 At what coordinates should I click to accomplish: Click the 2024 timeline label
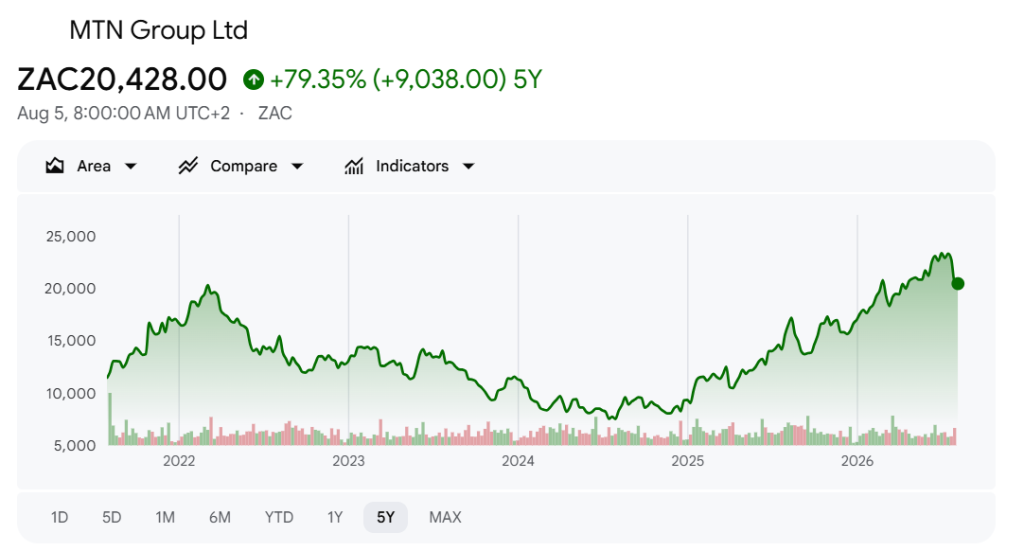coord(518,461)
